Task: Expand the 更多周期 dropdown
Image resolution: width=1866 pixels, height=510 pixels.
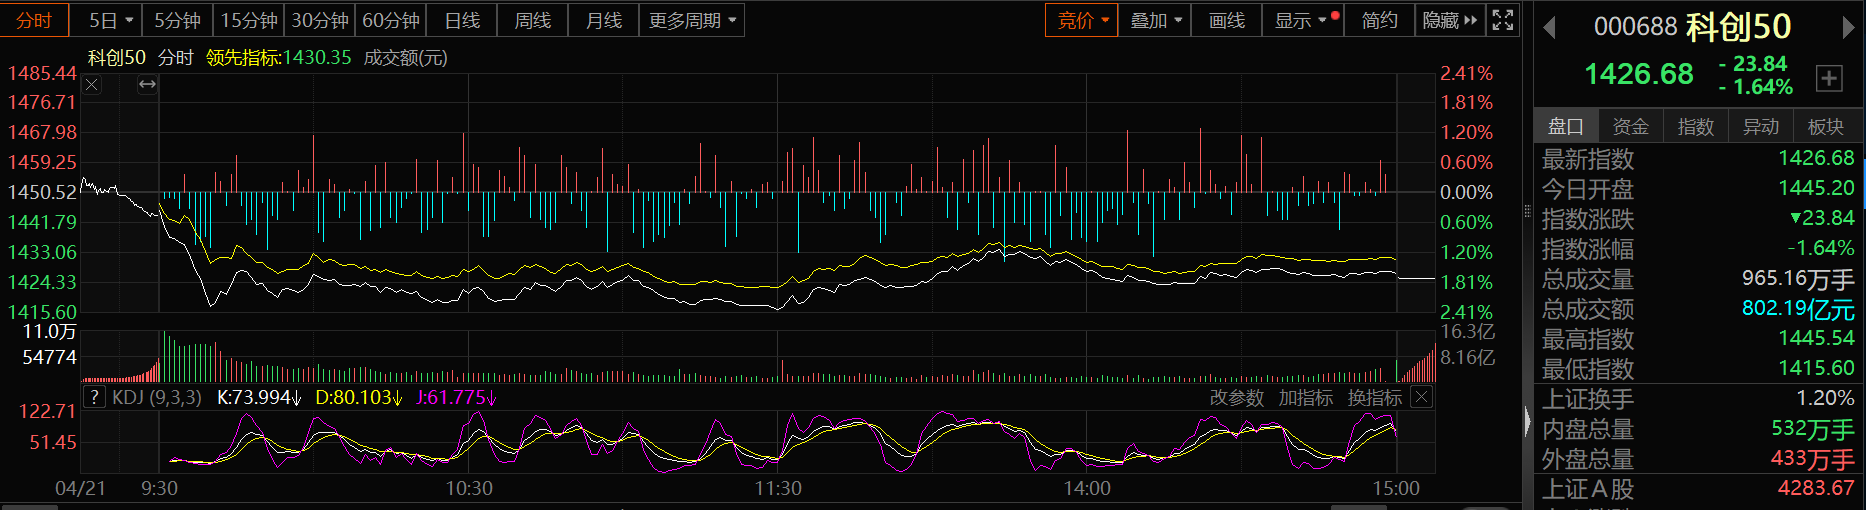Action: click(x=692, y=20)
